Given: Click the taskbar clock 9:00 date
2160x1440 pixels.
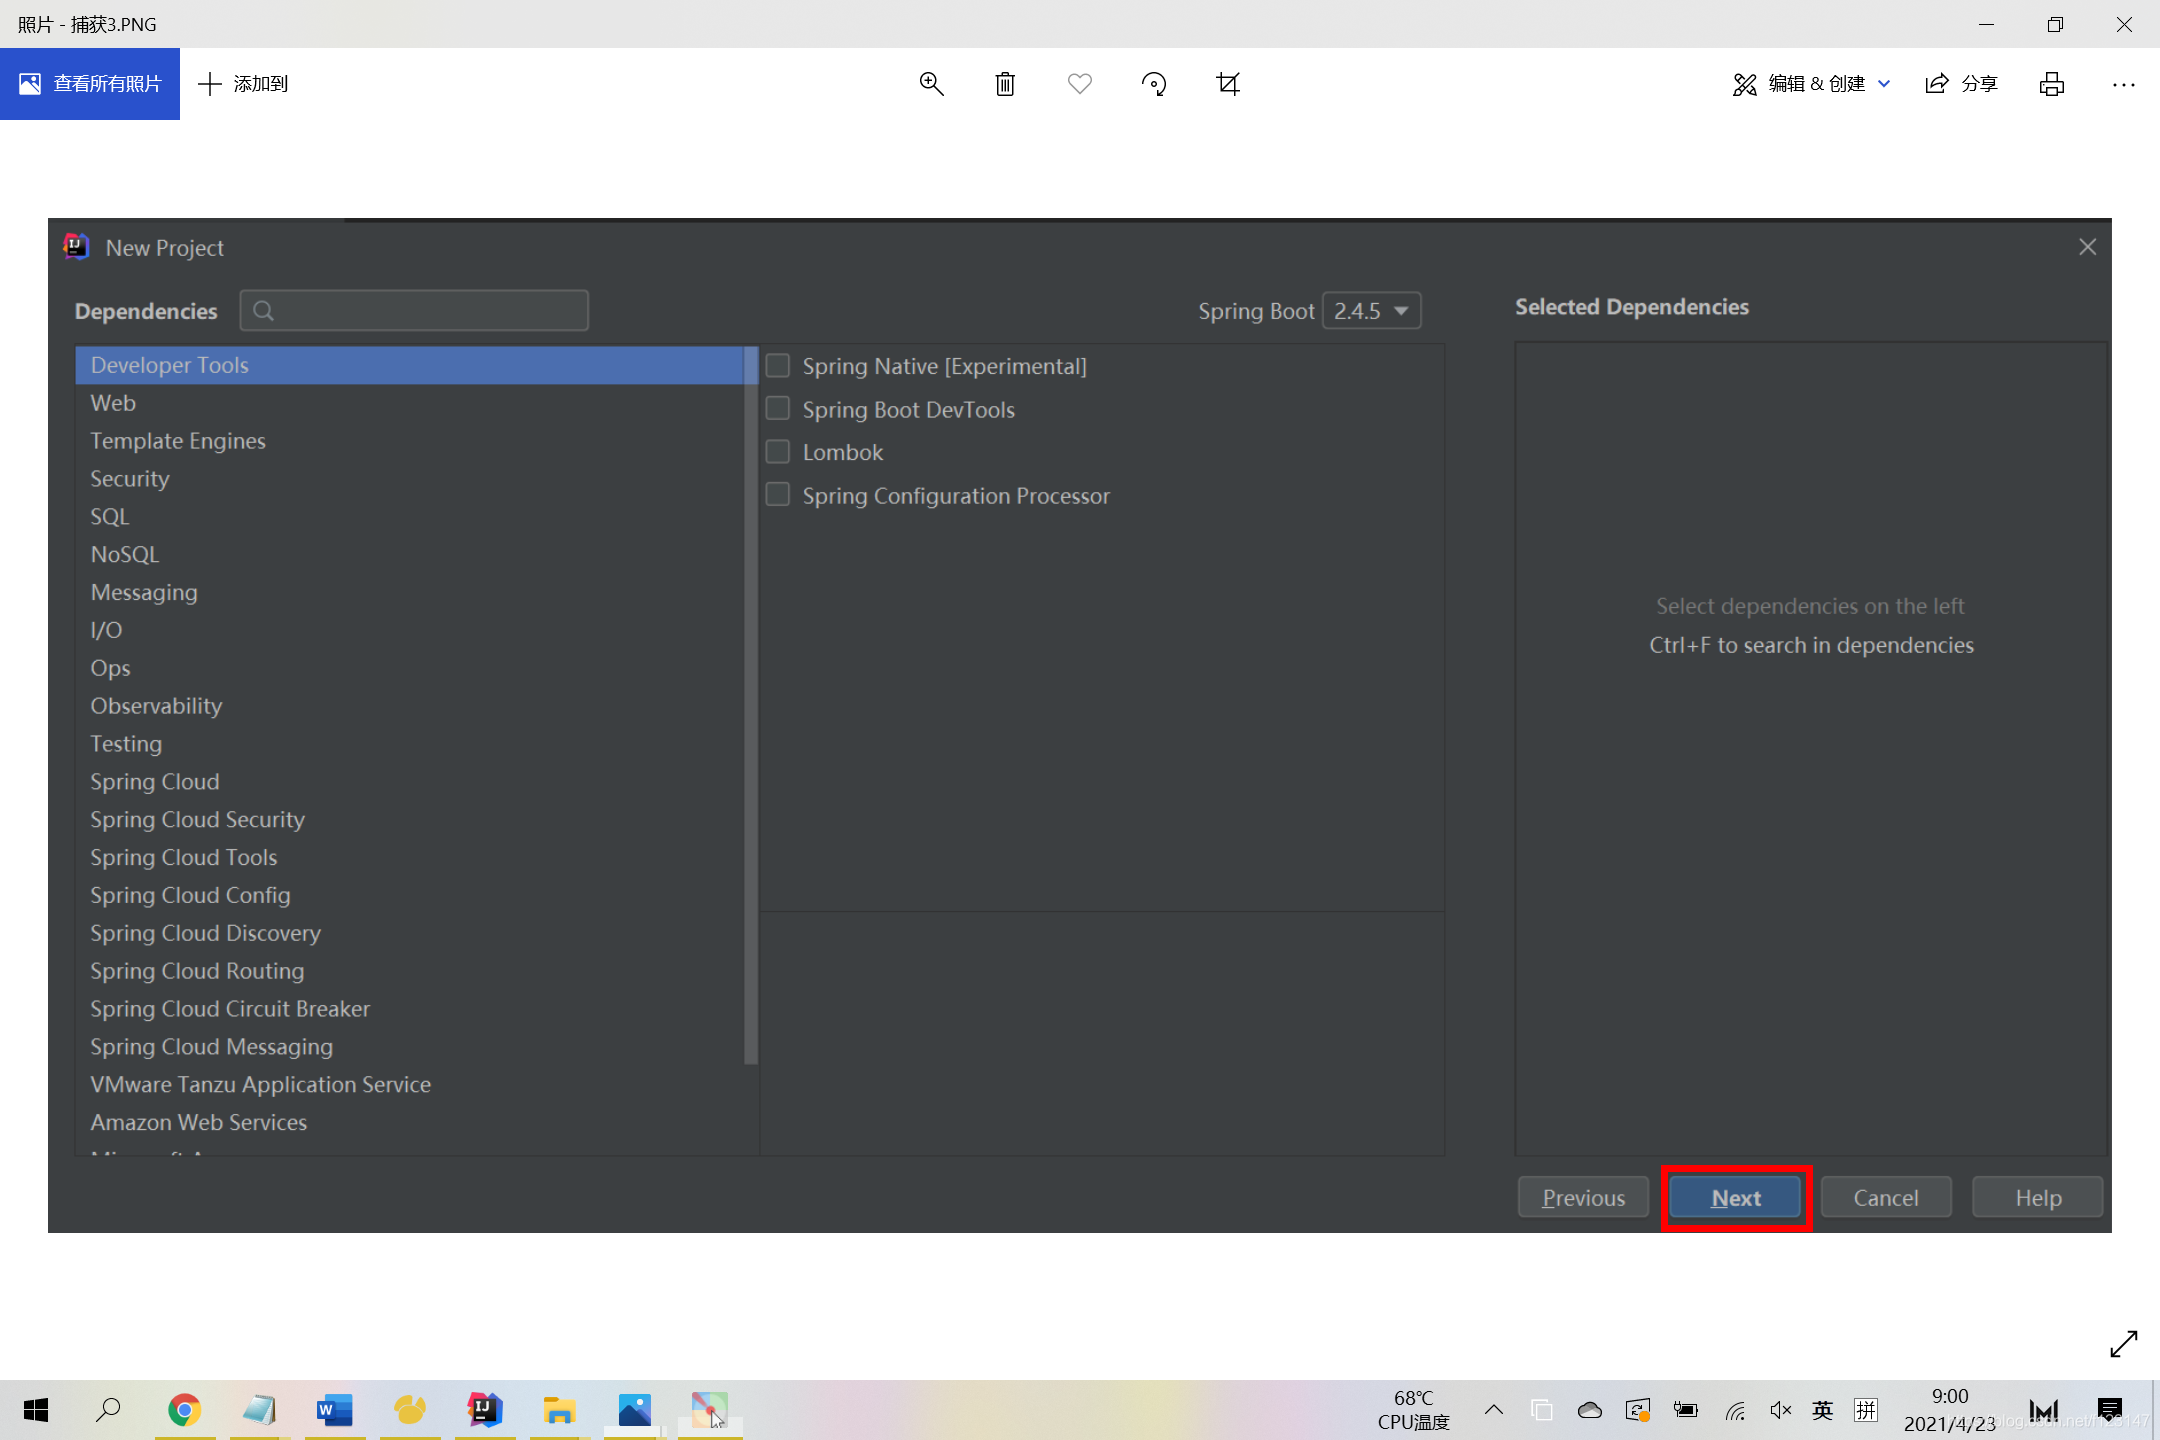Looking at the screenshot, I should click(1949, 1410).
